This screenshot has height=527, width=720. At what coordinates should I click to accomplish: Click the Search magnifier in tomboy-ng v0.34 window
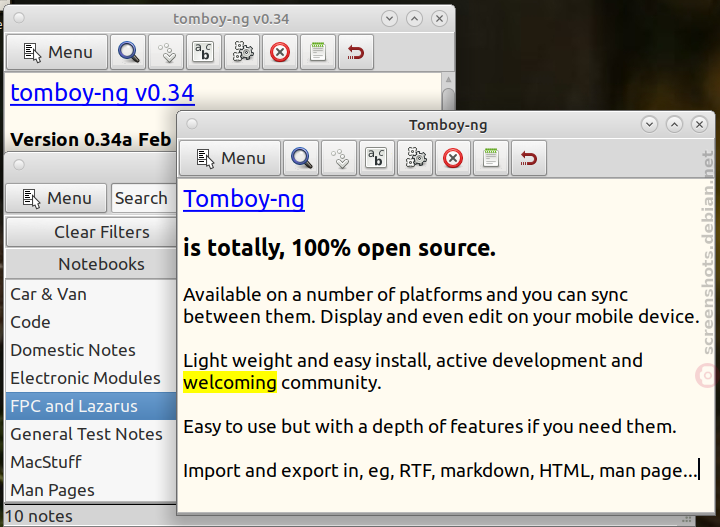point(128,52)
